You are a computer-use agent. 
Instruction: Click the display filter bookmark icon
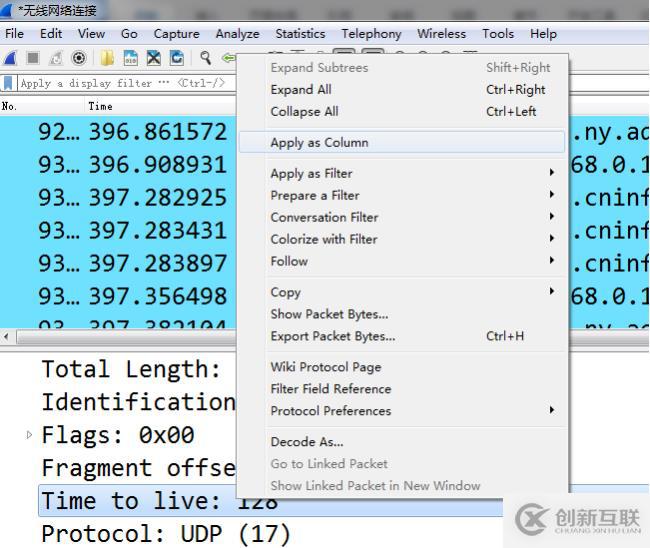coord(8,83)
